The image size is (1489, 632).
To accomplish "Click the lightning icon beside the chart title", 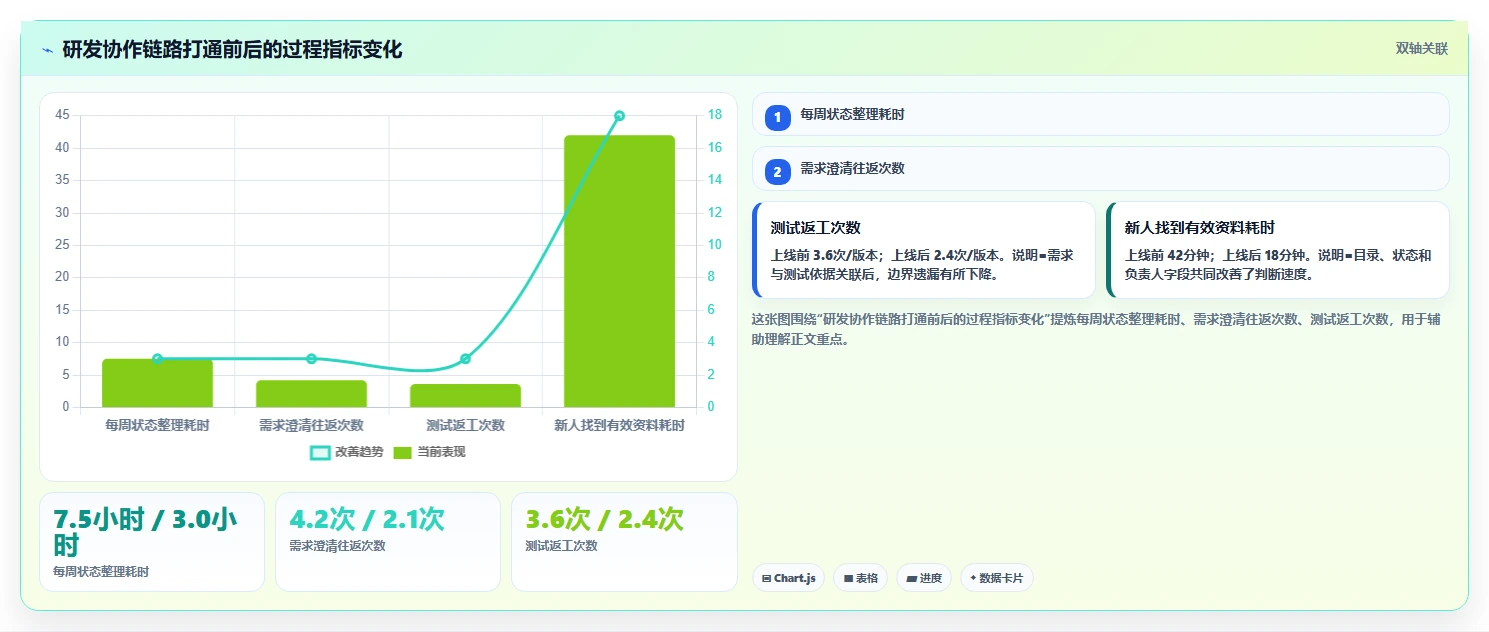I will [x=48, y=50].
